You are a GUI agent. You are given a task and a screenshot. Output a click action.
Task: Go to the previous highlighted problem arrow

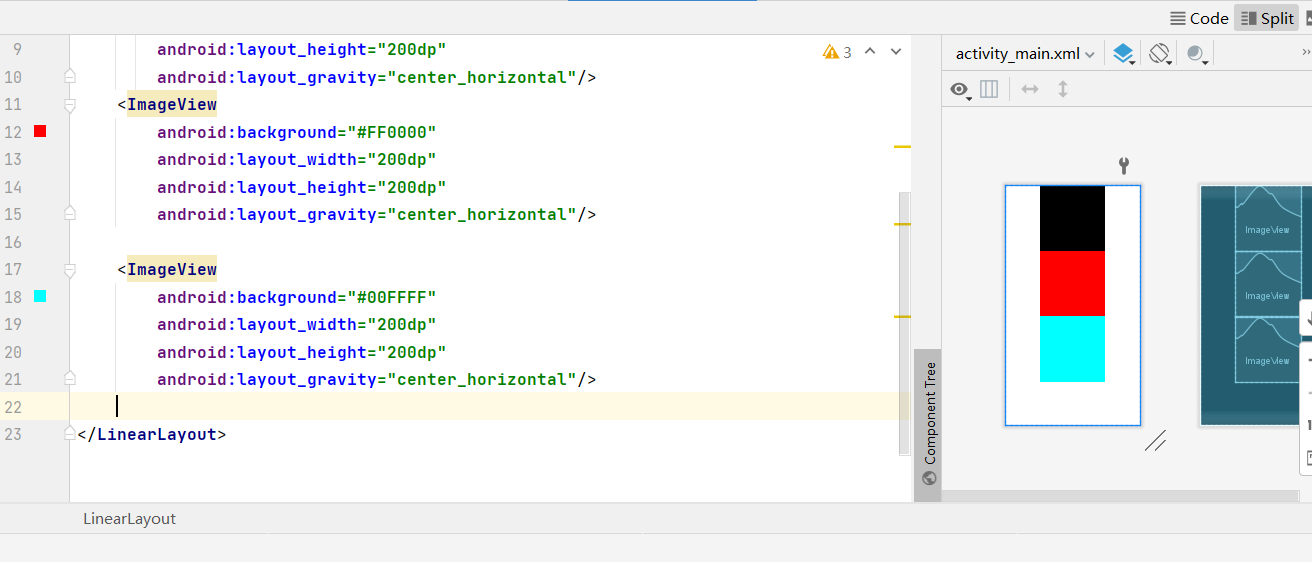[869, 51]
